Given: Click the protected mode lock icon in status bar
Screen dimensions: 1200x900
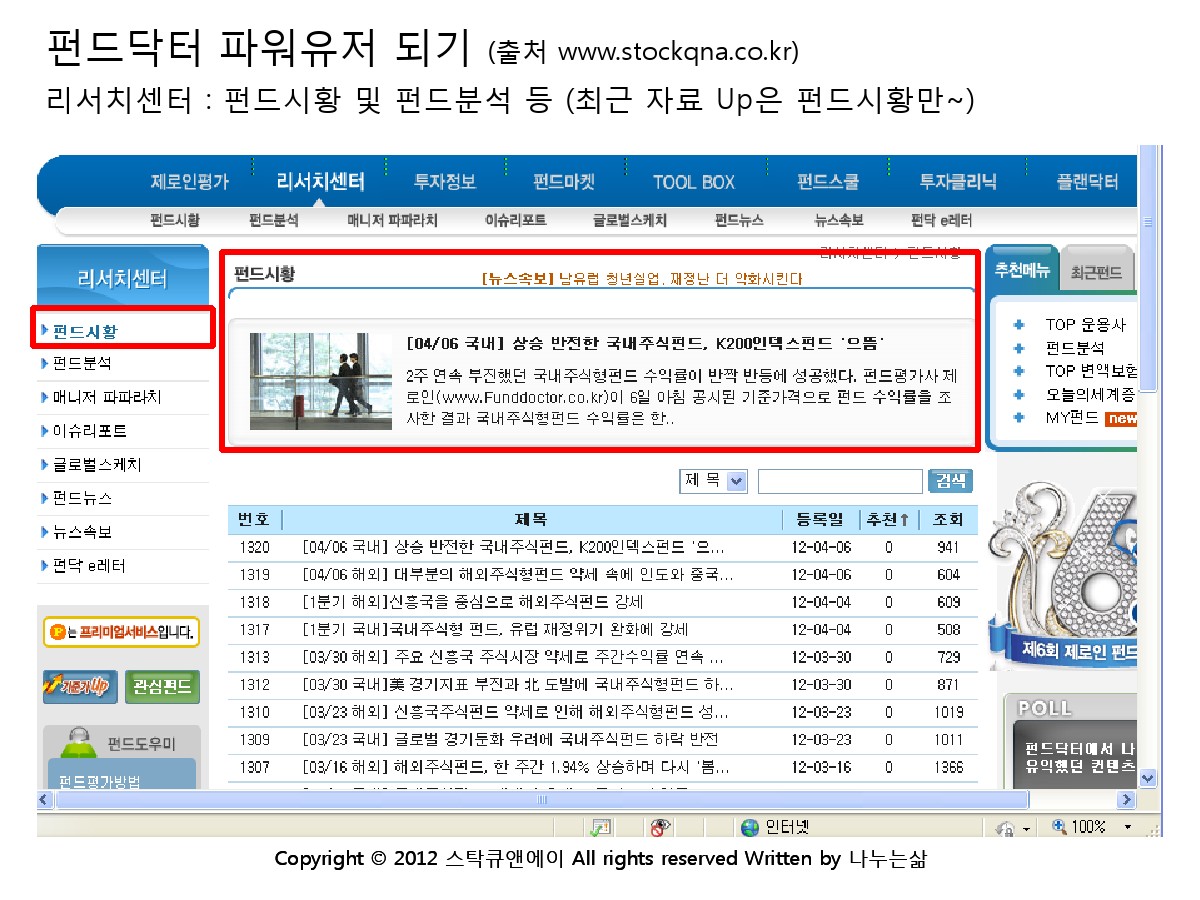Looking at the screenshot, I should (1005, 828).
